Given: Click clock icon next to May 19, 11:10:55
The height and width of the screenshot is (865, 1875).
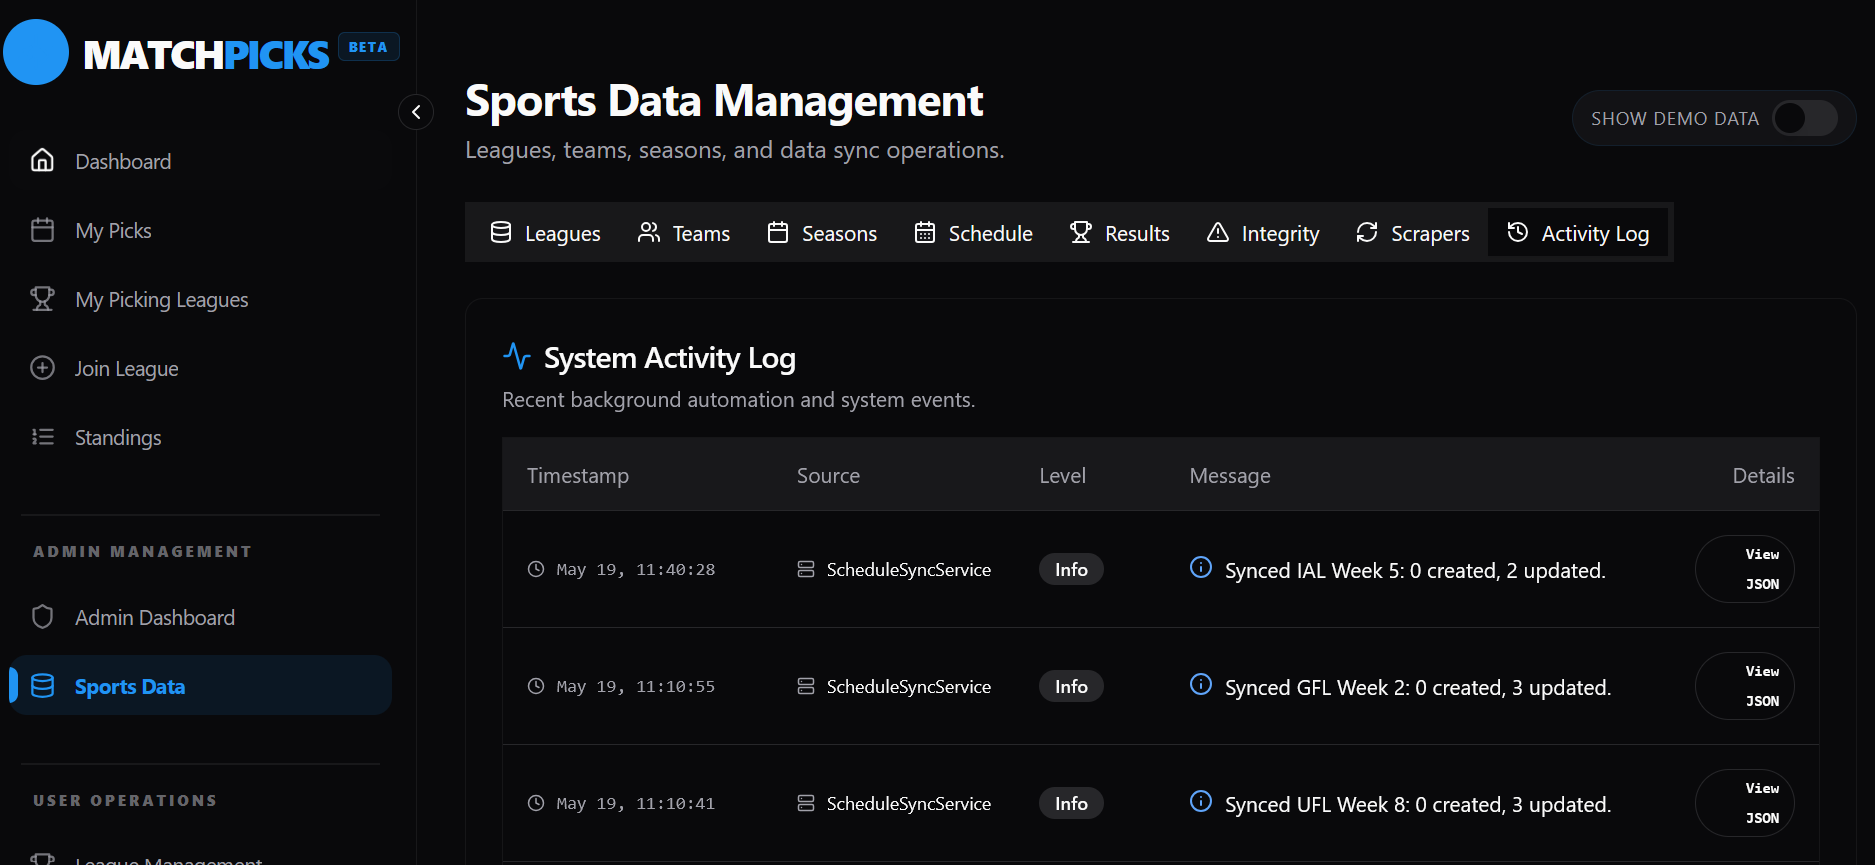Looking at the screenshot, I should coord(536,686).
